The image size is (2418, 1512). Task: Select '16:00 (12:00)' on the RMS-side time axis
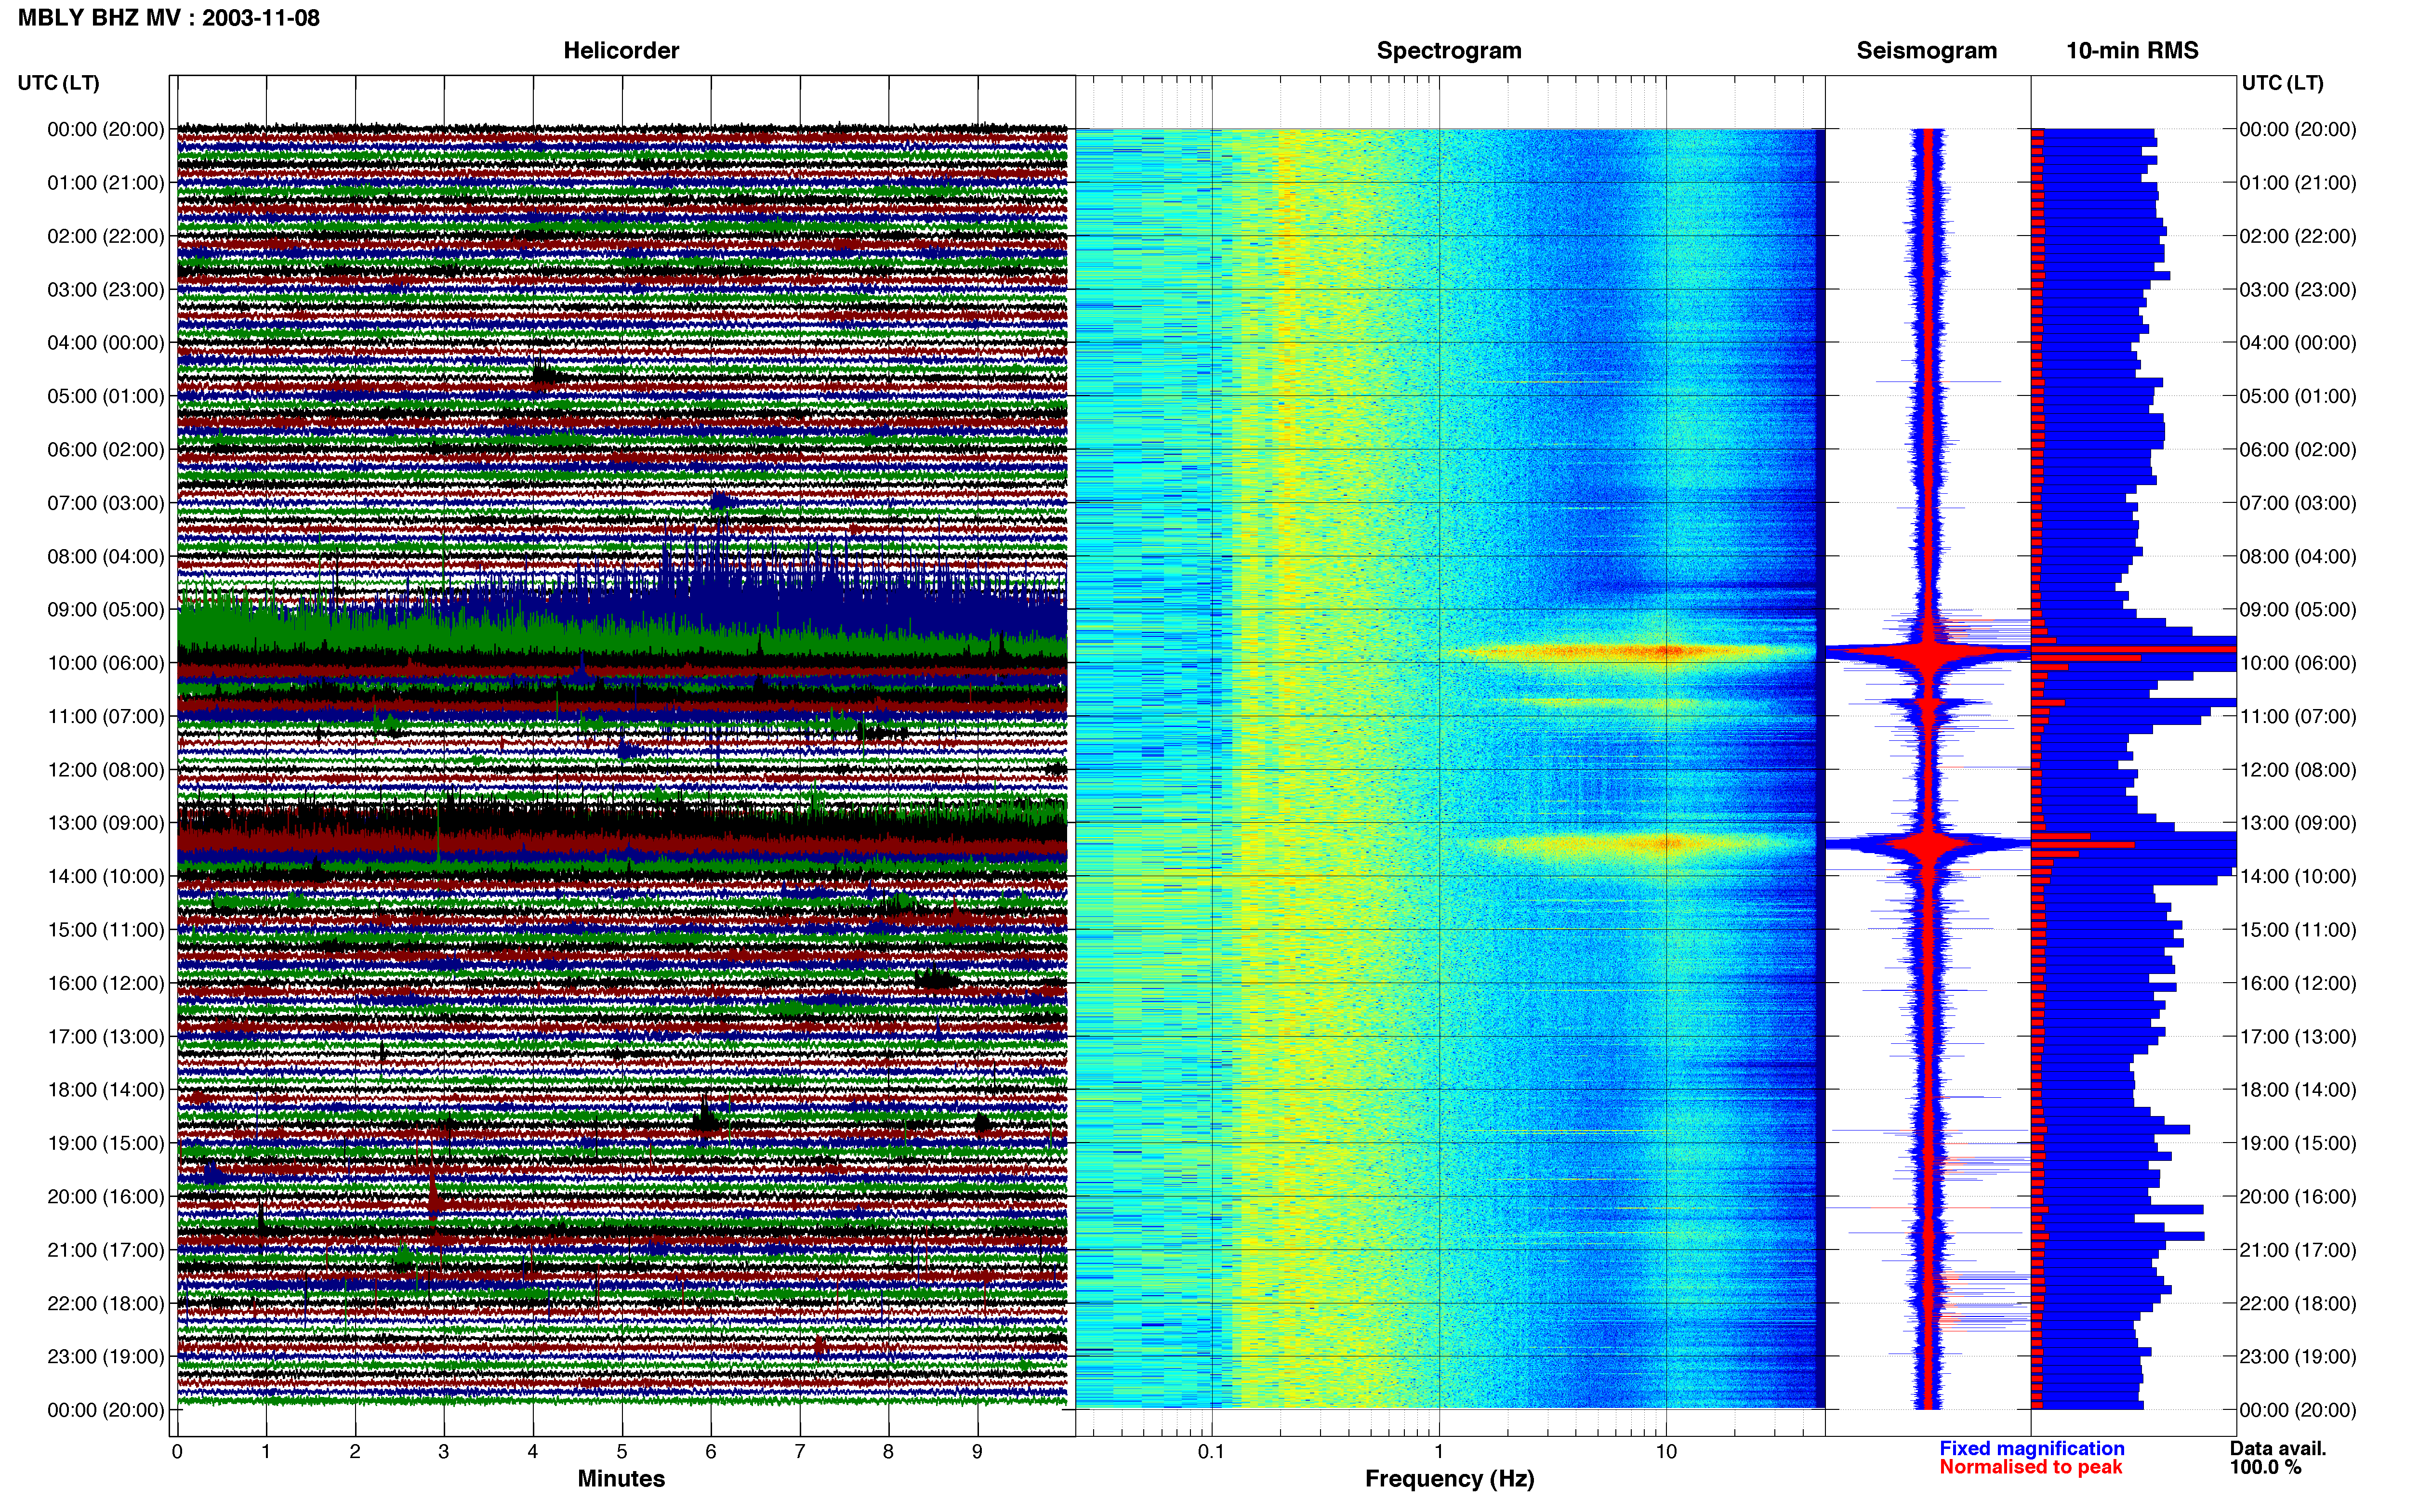2298,983
